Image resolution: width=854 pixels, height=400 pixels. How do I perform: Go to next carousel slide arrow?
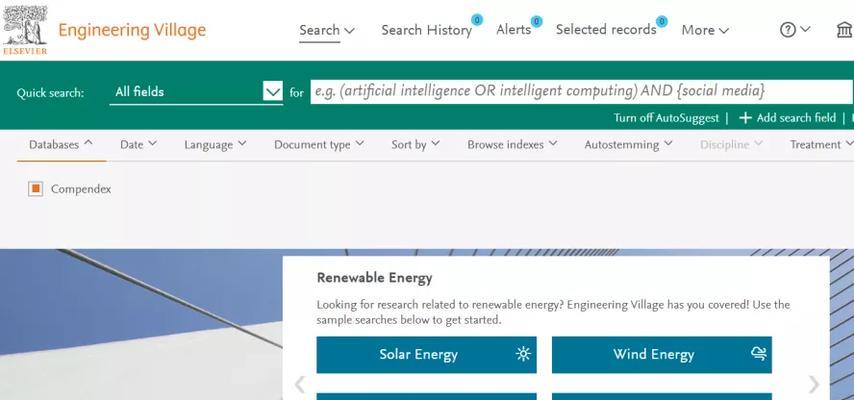(813, 384)
